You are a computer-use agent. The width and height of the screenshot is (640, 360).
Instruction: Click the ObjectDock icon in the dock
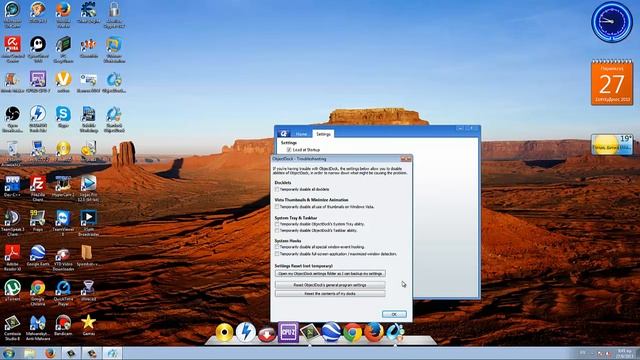click(x=395, y=332)
